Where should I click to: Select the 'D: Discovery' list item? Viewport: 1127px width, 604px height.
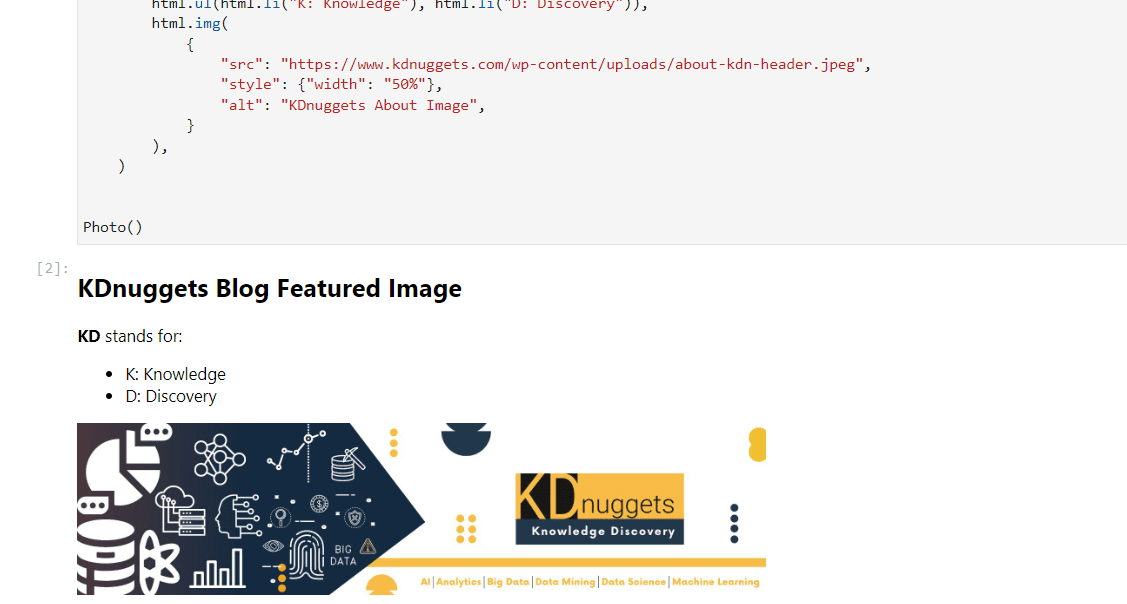coord(171,396)
